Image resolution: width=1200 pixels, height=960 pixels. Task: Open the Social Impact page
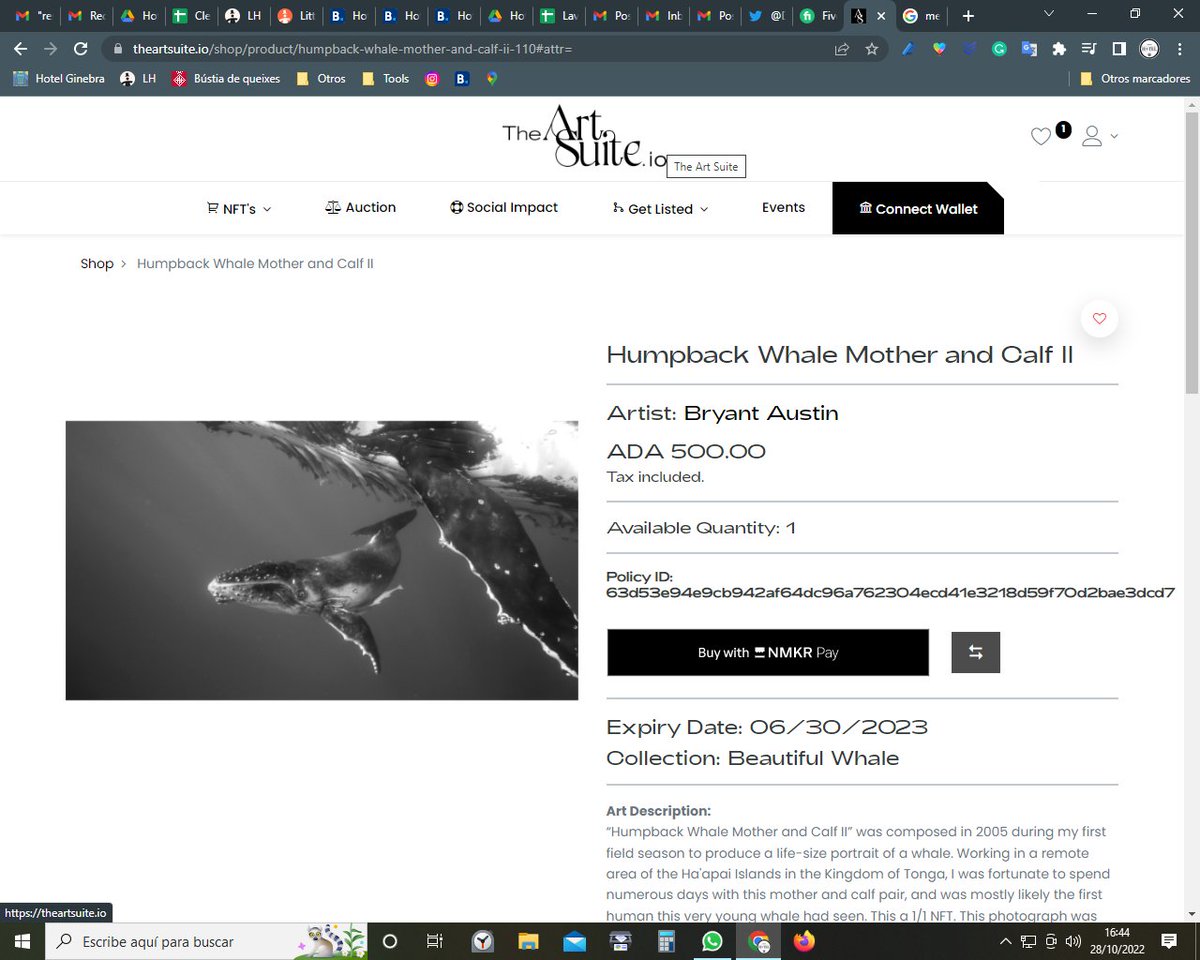point(504,207)
